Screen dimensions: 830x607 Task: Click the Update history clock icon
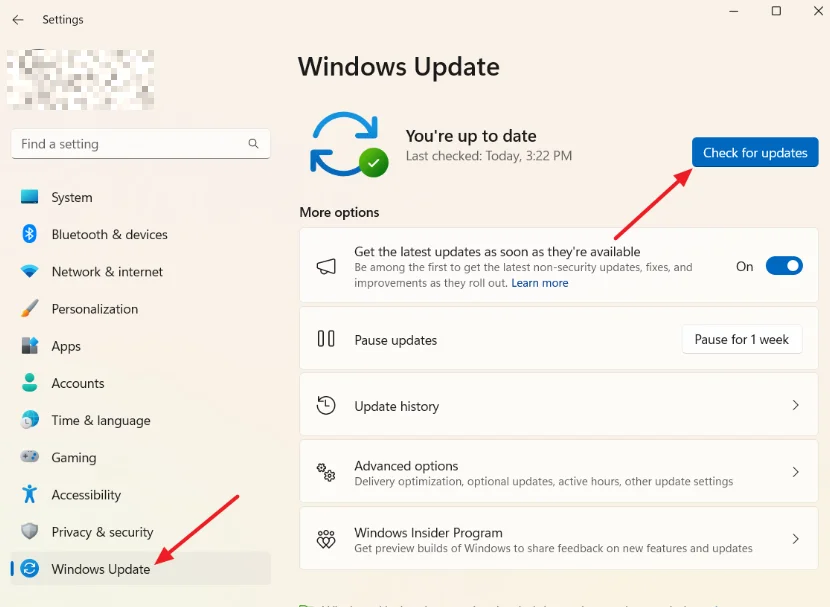[x=326, y=405]
